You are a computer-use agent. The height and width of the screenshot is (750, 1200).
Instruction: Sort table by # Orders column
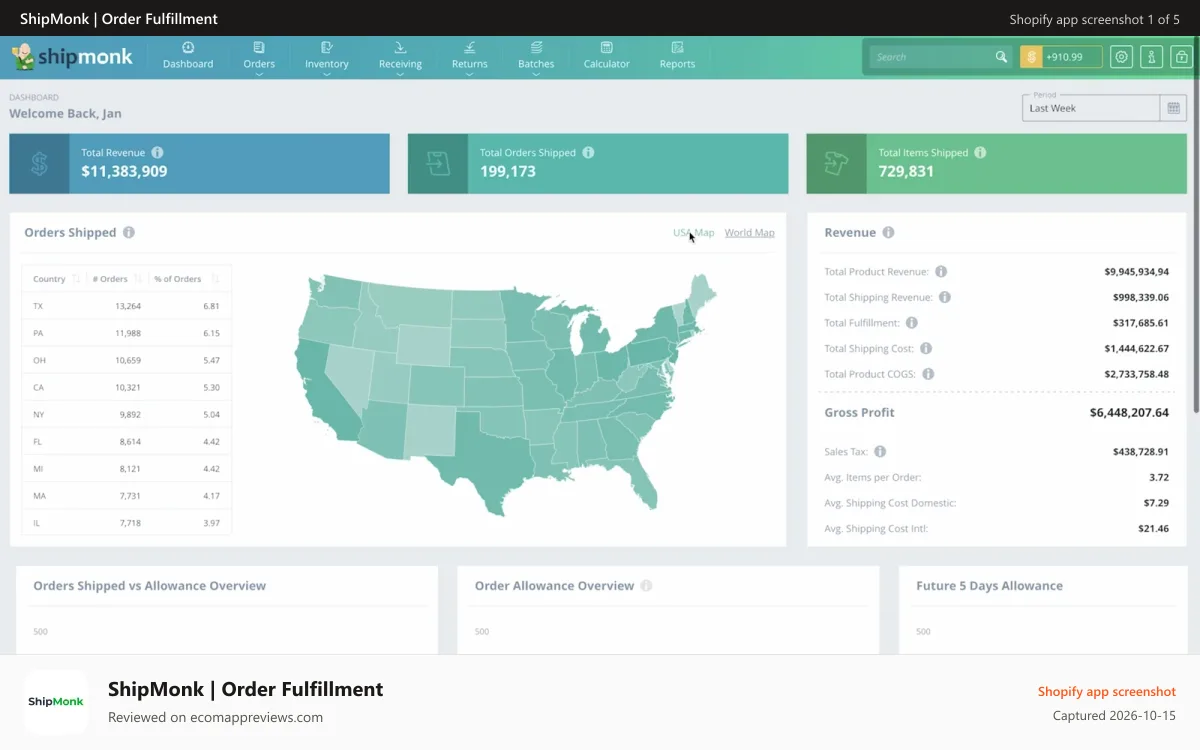117,279
